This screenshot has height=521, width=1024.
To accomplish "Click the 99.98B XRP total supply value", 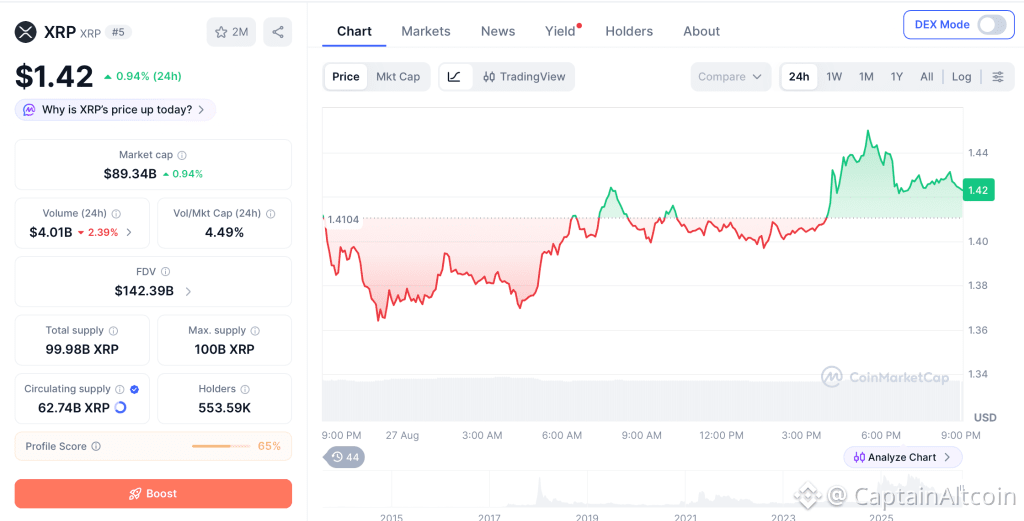I will 82,349.
